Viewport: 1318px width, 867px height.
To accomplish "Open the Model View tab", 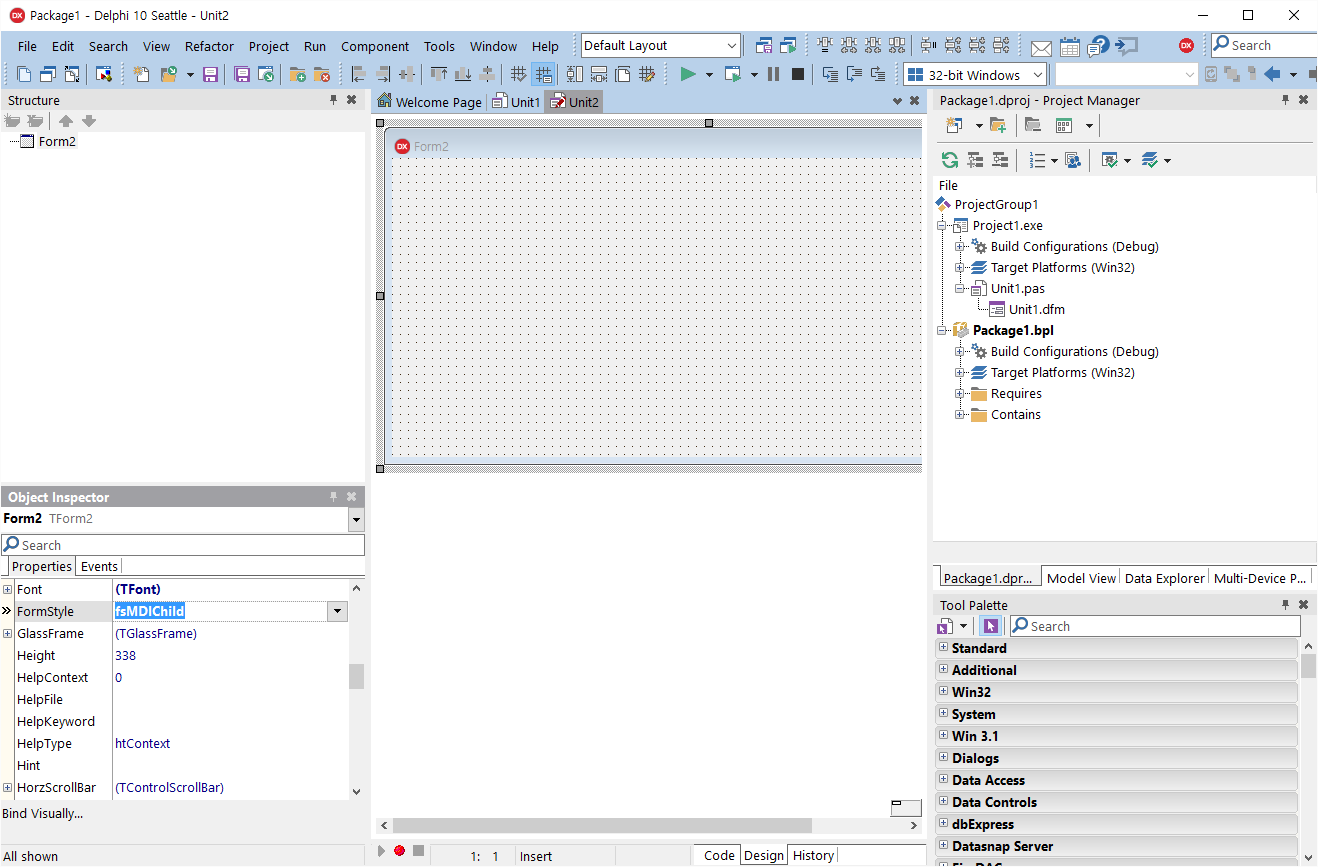I will coord(1081,578).
